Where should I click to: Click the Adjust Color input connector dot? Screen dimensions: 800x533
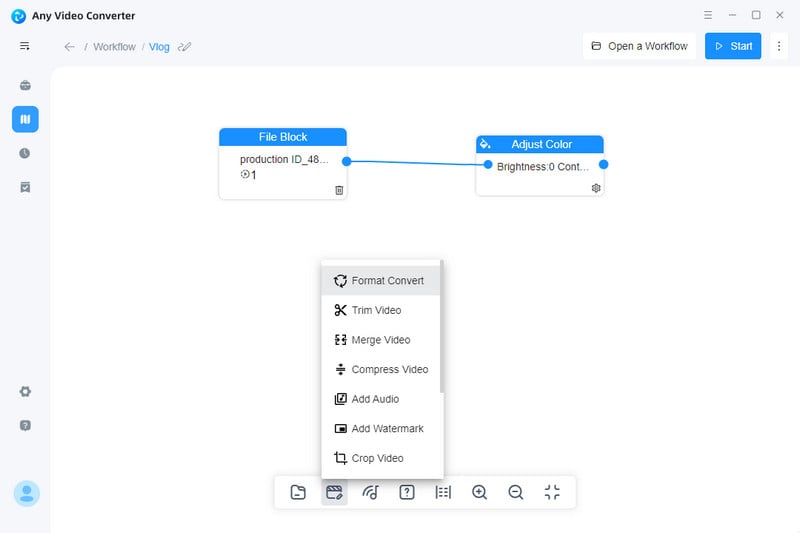point(488,164)
